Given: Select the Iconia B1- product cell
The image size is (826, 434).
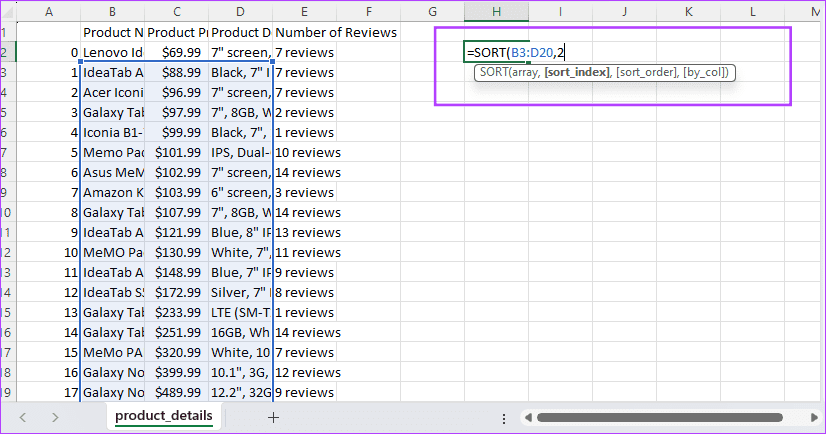Looking at the screenshot, I should [x=113, y=132].
